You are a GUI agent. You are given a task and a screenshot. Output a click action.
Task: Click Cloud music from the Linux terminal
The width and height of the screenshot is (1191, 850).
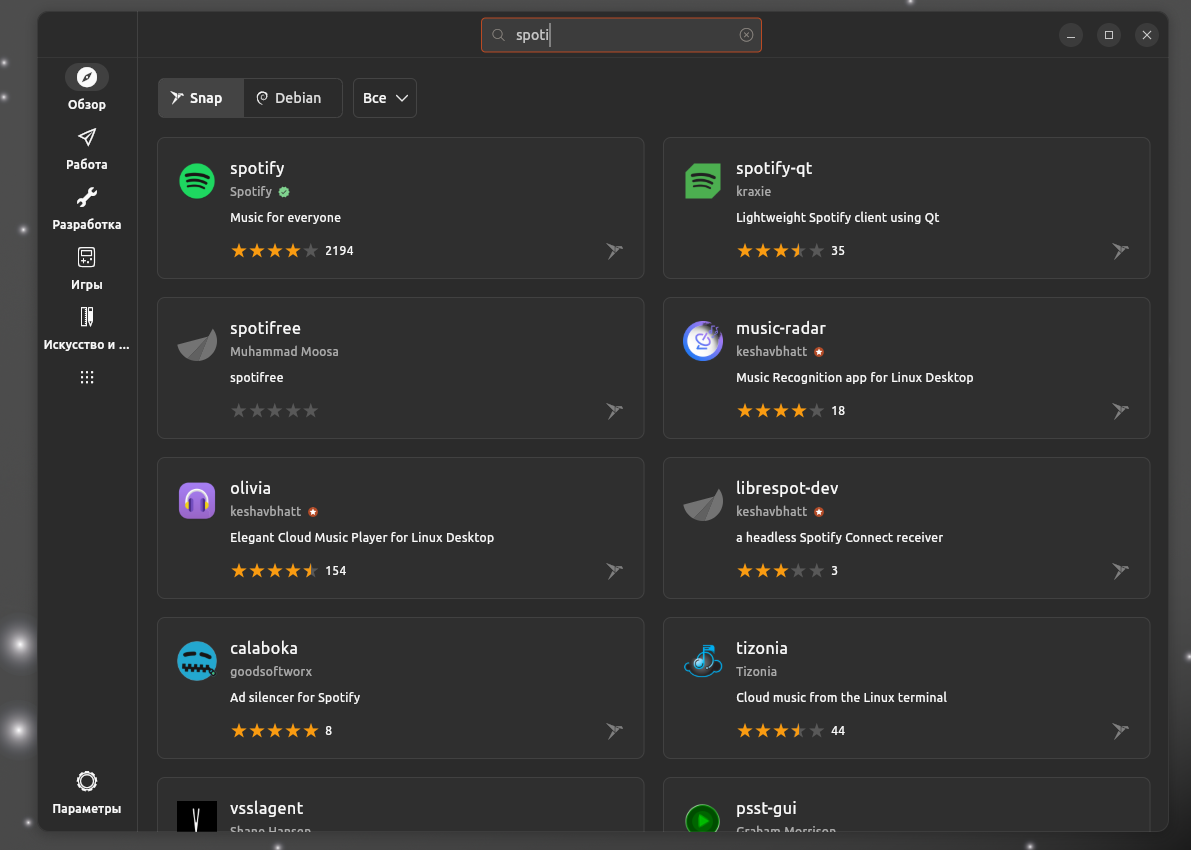(x=841, y=697)
